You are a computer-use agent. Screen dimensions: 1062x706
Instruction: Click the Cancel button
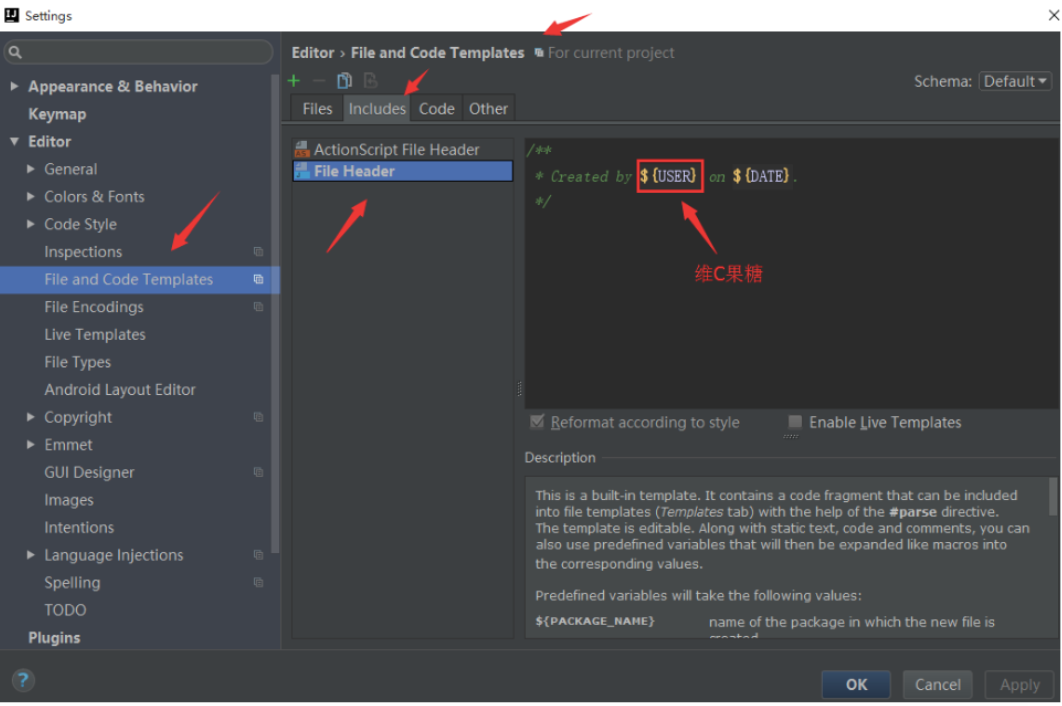[937, 684]
